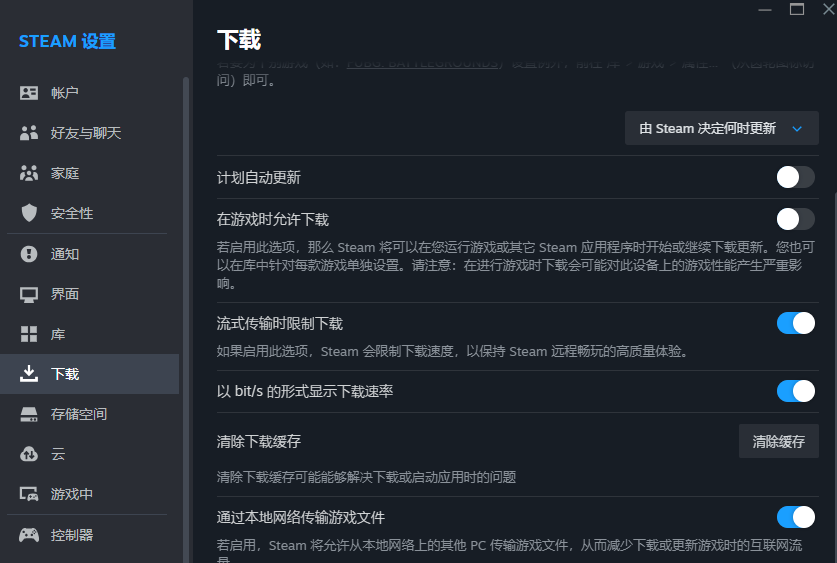Screen dimensions: 837x563
Task: Click the 下载 download arrow icon
Action: [x=29, y=374]
